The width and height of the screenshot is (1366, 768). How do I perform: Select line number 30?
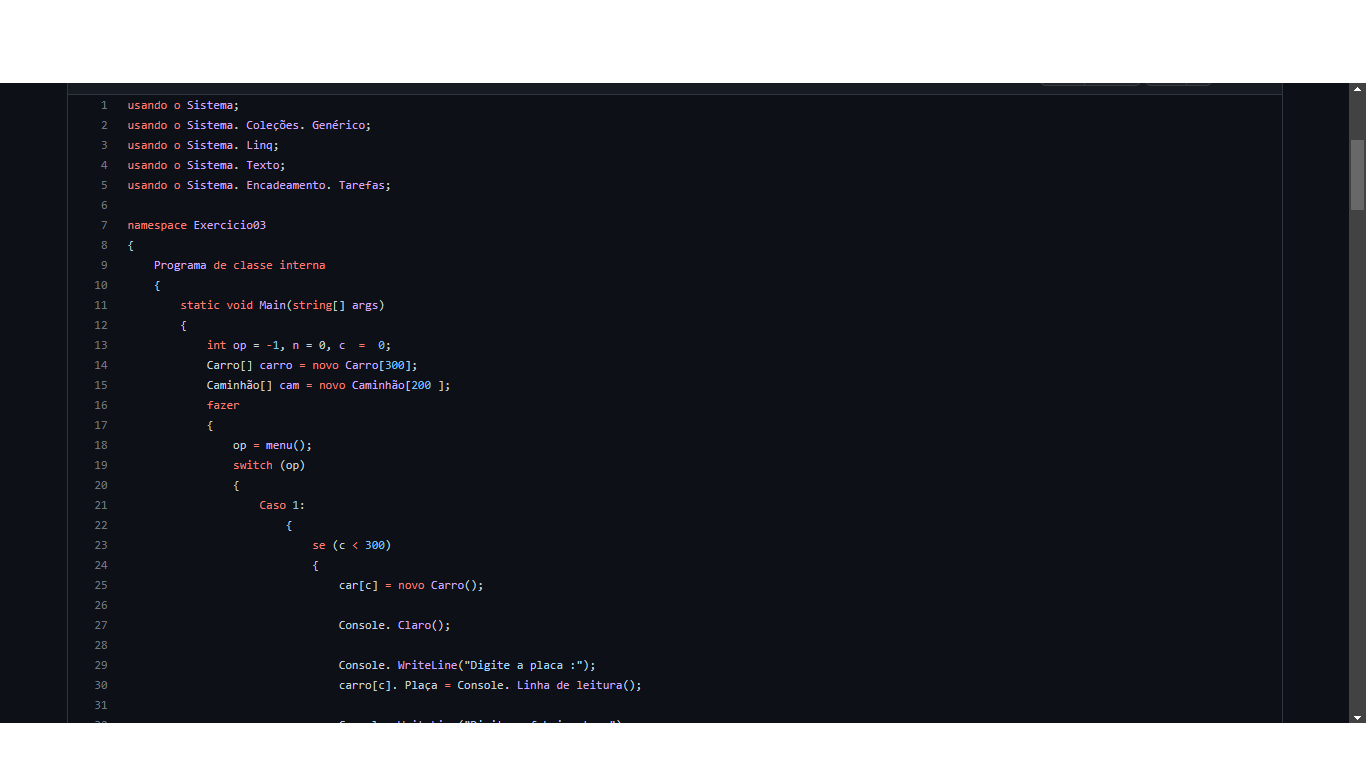pos(101,685)
